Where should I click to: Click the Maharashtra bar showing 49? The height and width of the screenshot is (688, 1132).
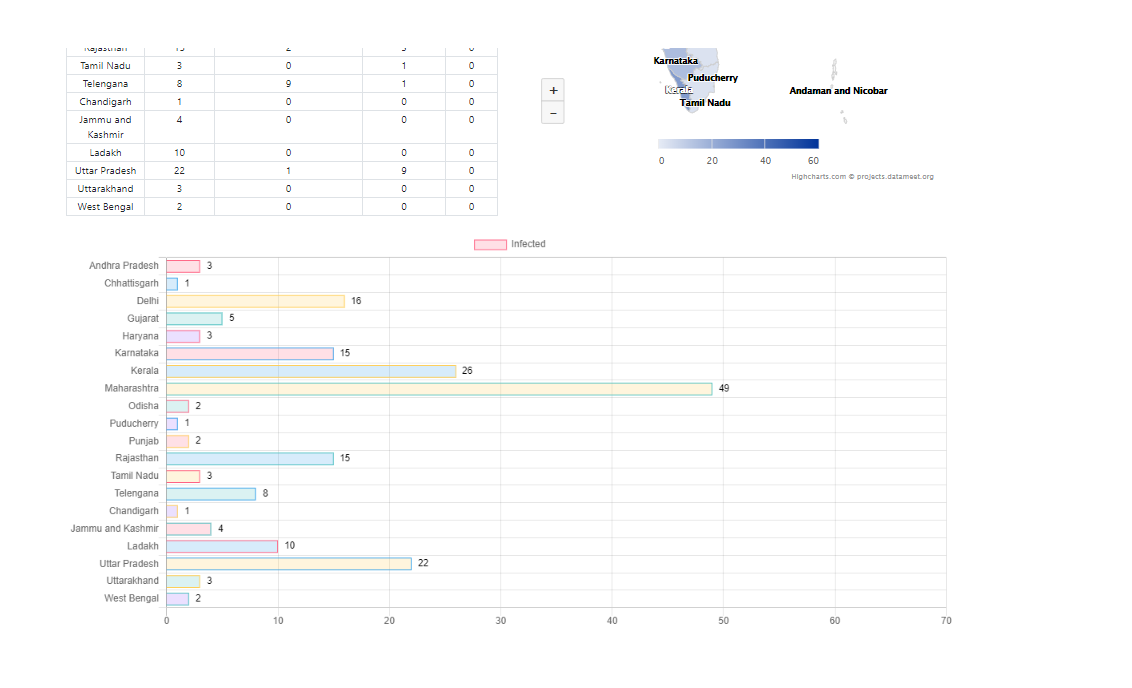pos(440,389)
